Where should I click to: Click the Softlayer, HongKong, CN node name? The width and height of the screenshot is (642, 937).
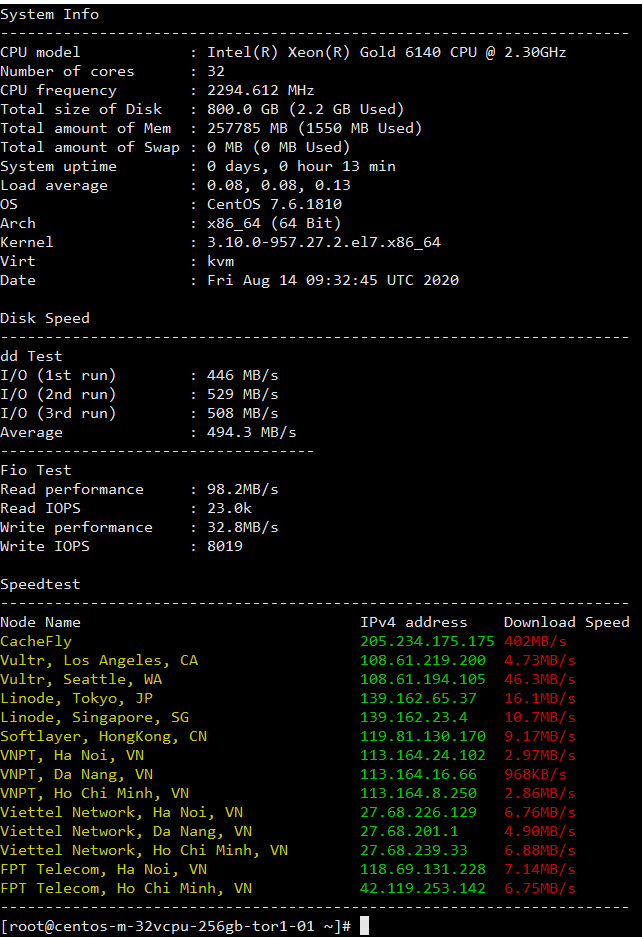[104, 736]
